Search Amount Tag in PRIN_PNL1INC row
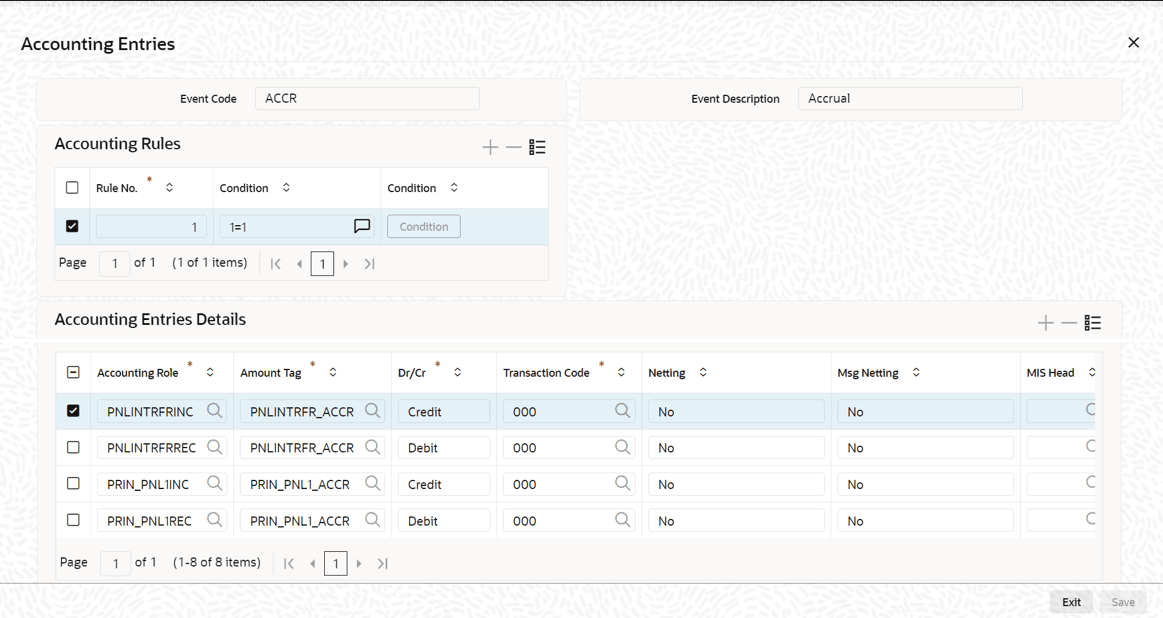 [372, 483]
